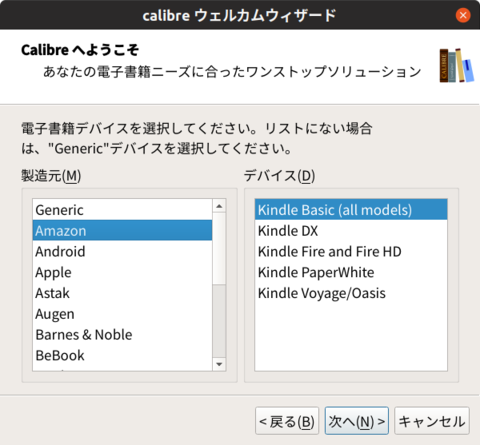Click the calibre books logo icon

click(457, 66)
